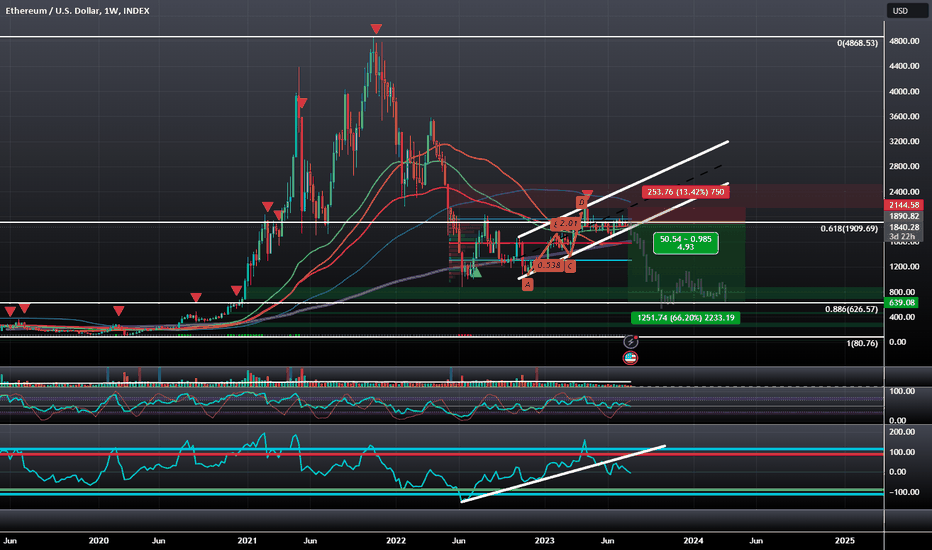This screenshot has height=550, width=932.
Task: Click the green target label 1251.74 (66.20%) 2233.19
Action: [685, 318]
